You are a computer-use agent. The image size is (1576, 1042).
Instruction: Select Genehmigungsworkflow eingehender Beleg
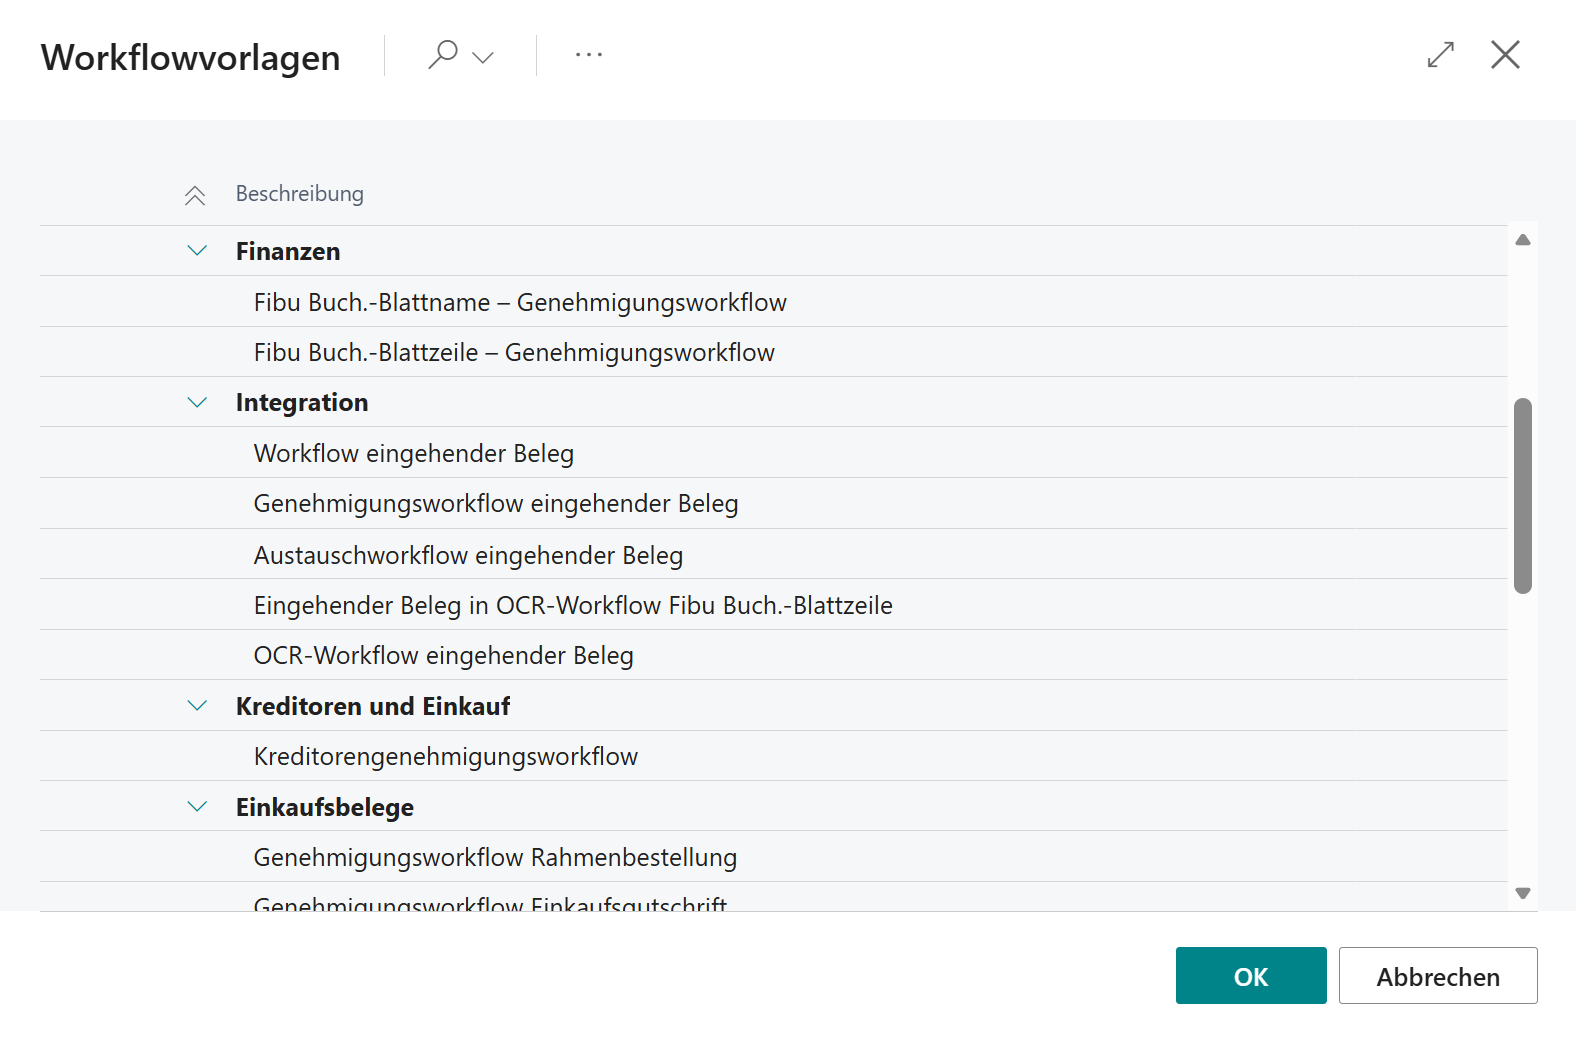point(774,503)
